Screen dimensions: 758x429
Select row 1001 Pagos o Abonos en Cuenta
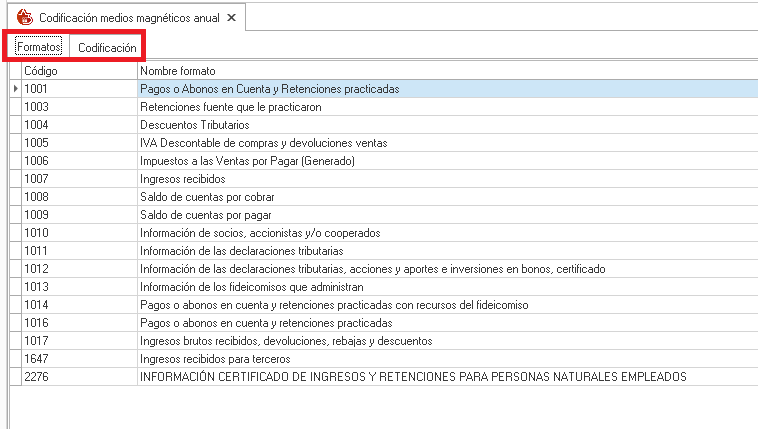[x=270, y=89]
